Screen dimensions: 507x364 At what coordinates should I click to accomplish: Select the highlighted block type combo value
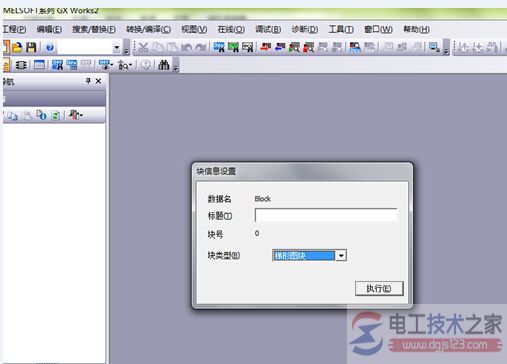(303, 256)
